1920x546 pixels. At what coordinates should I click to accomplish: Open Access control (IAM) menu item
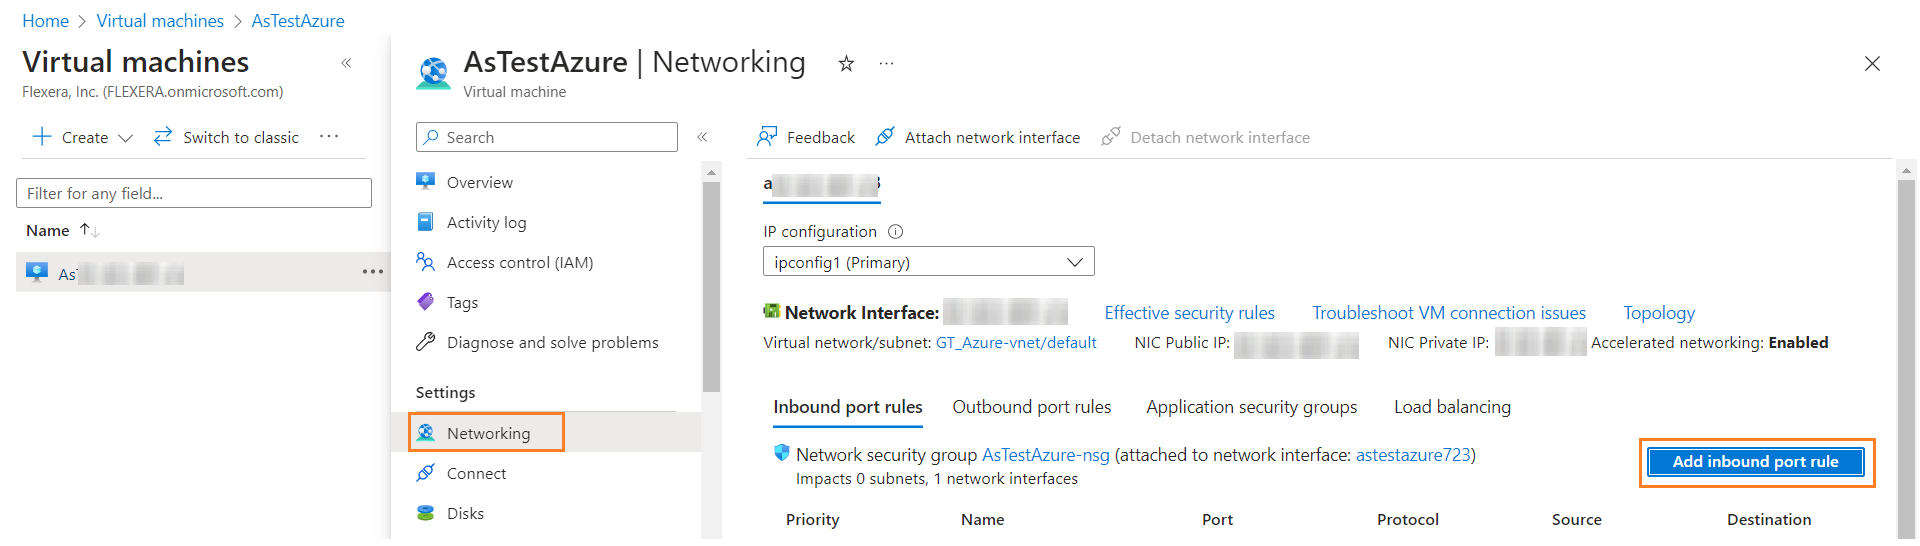tap(519, 263)
